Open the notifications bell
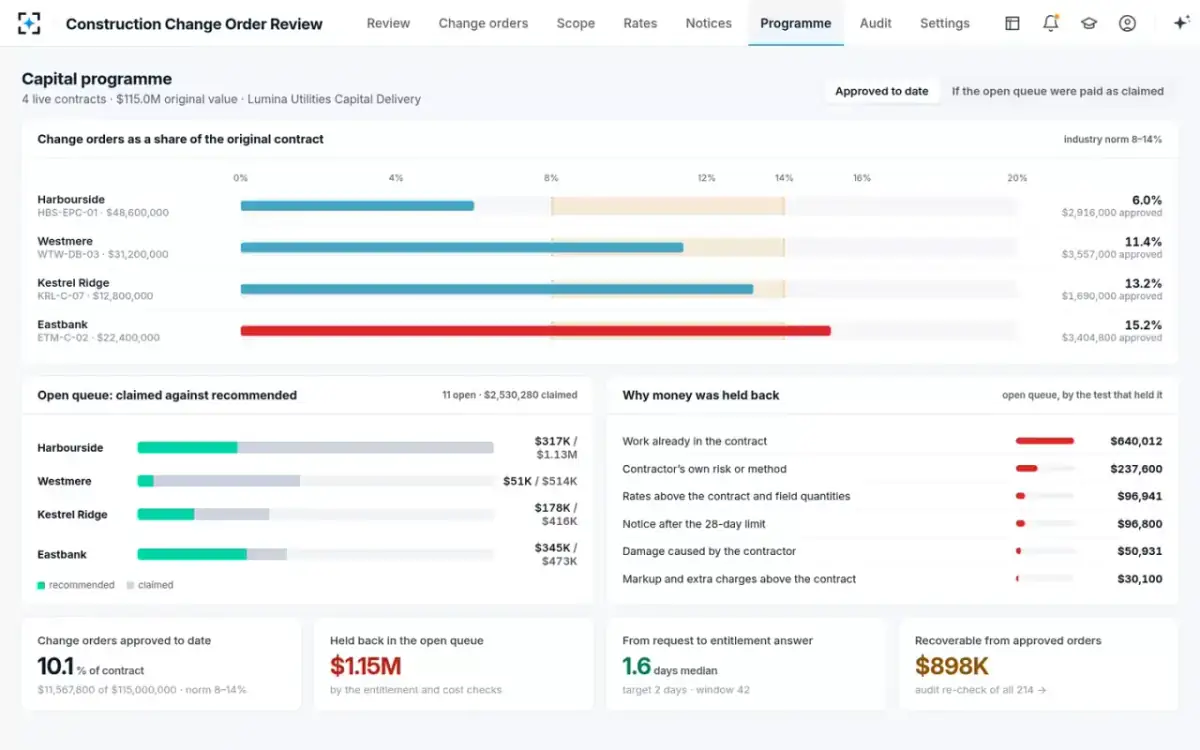Image resolution: width=1200 pixels, height=750 pixels. pos(1050,23)
